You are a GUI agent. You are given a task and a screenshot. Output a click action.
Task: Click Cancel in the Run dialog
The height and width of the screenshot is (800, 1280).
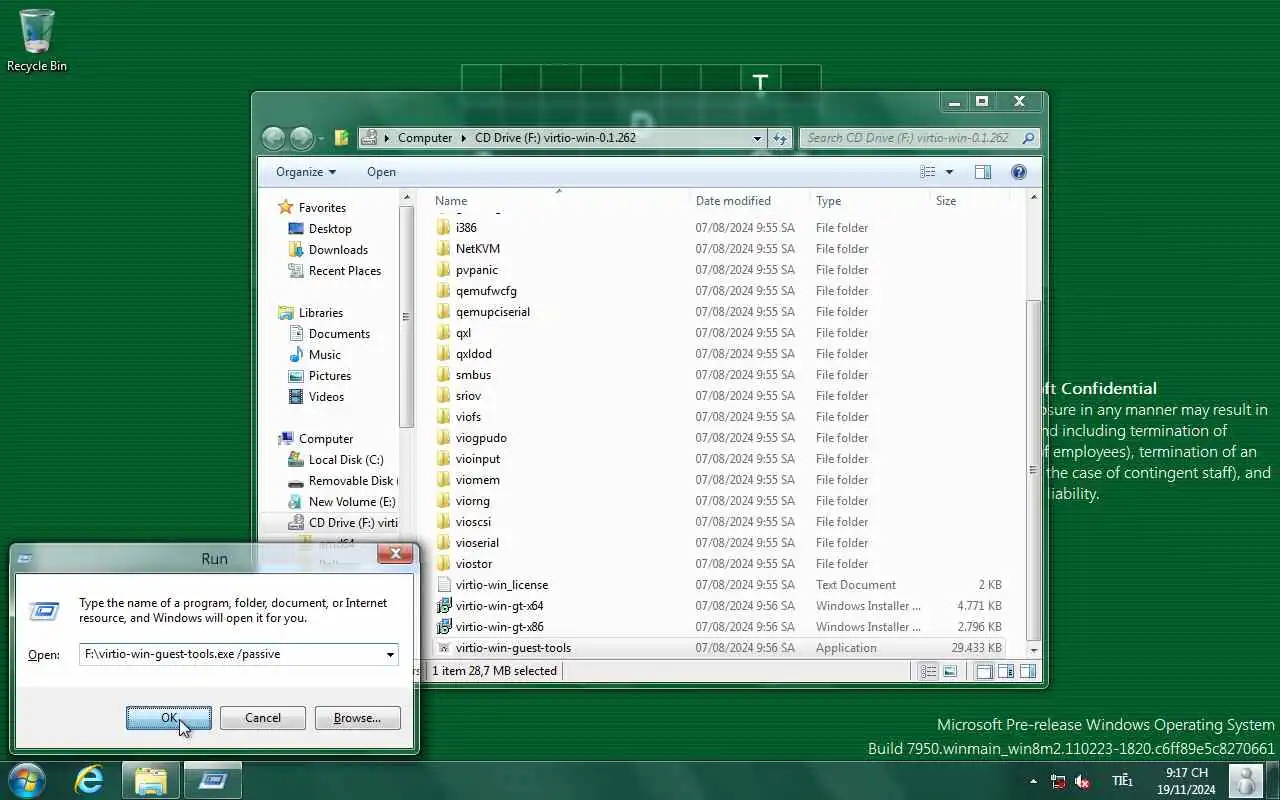pos(263,718)
